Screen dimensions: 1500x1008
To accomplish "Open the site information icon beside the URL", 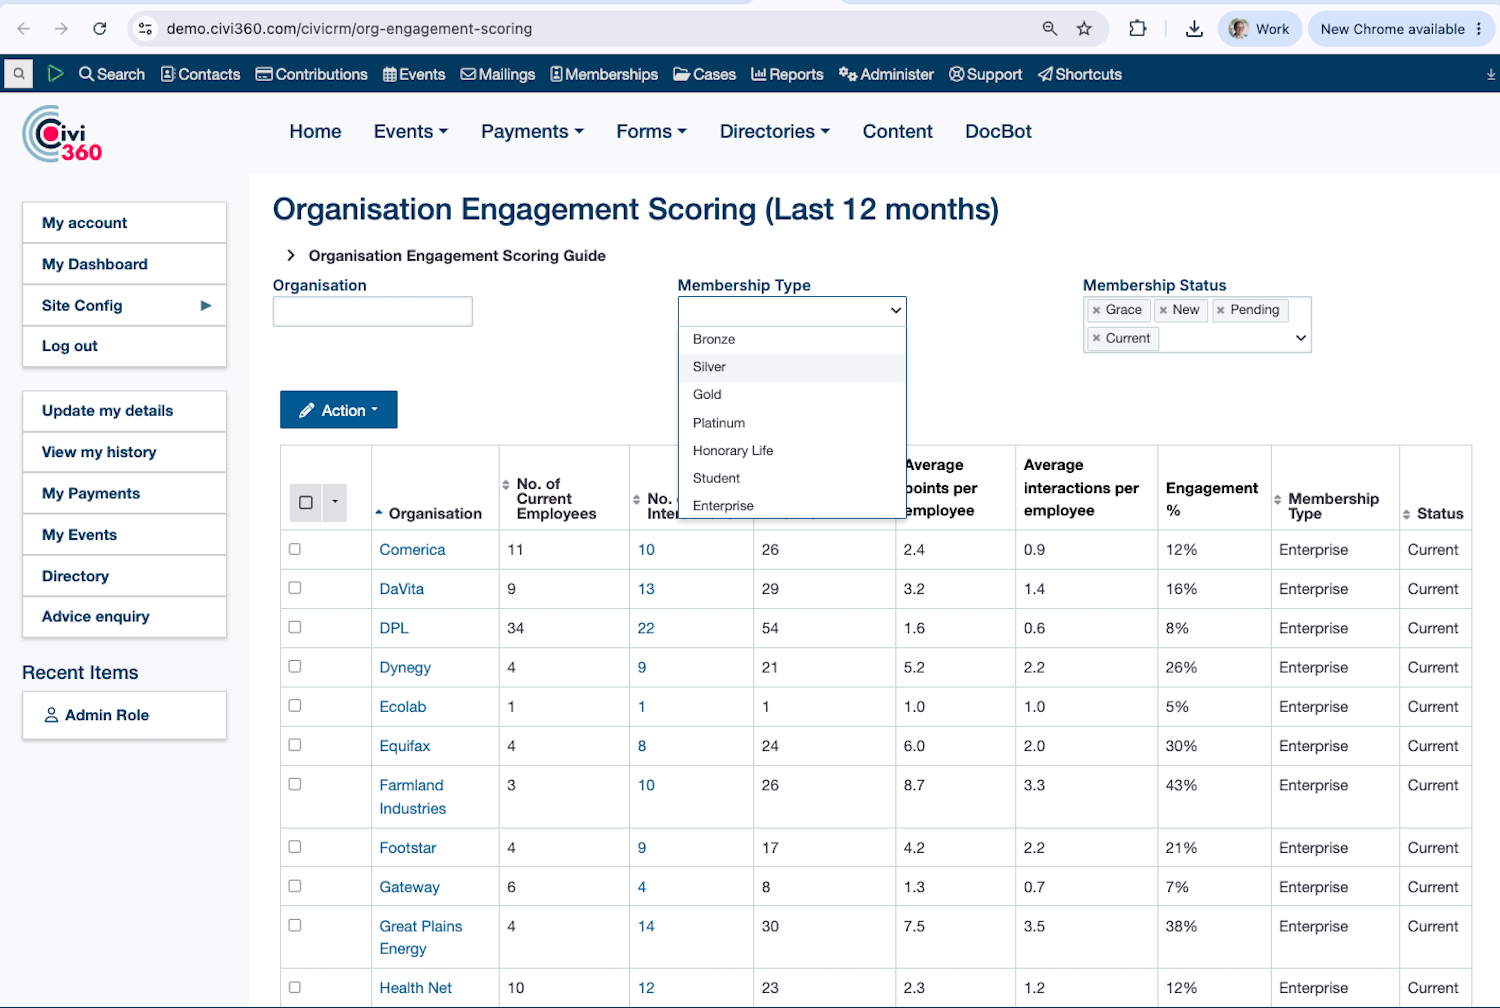I will coord(146,29).
